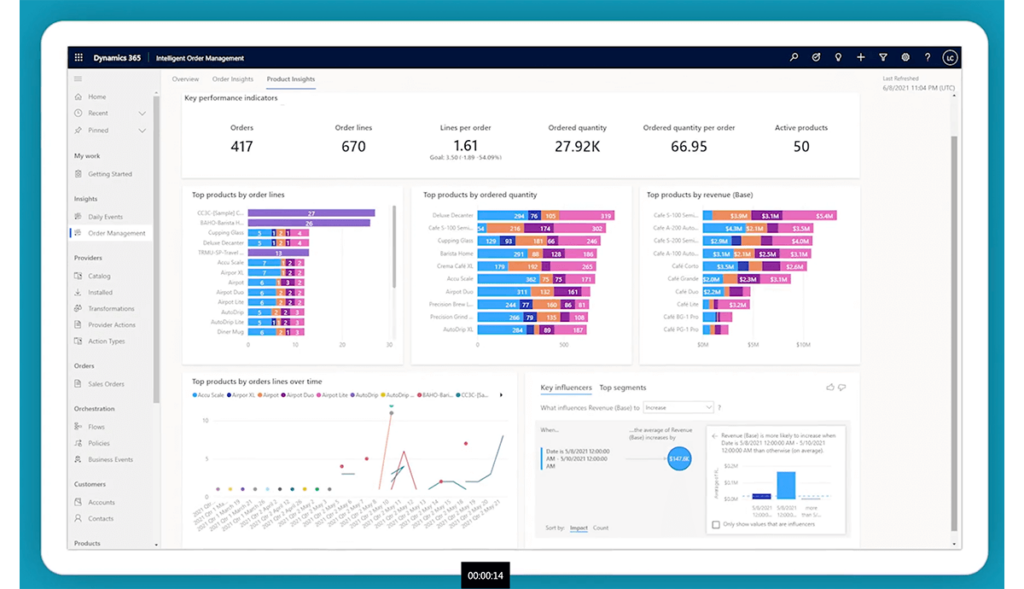Sort key influencers by Count

click(600, 528)
